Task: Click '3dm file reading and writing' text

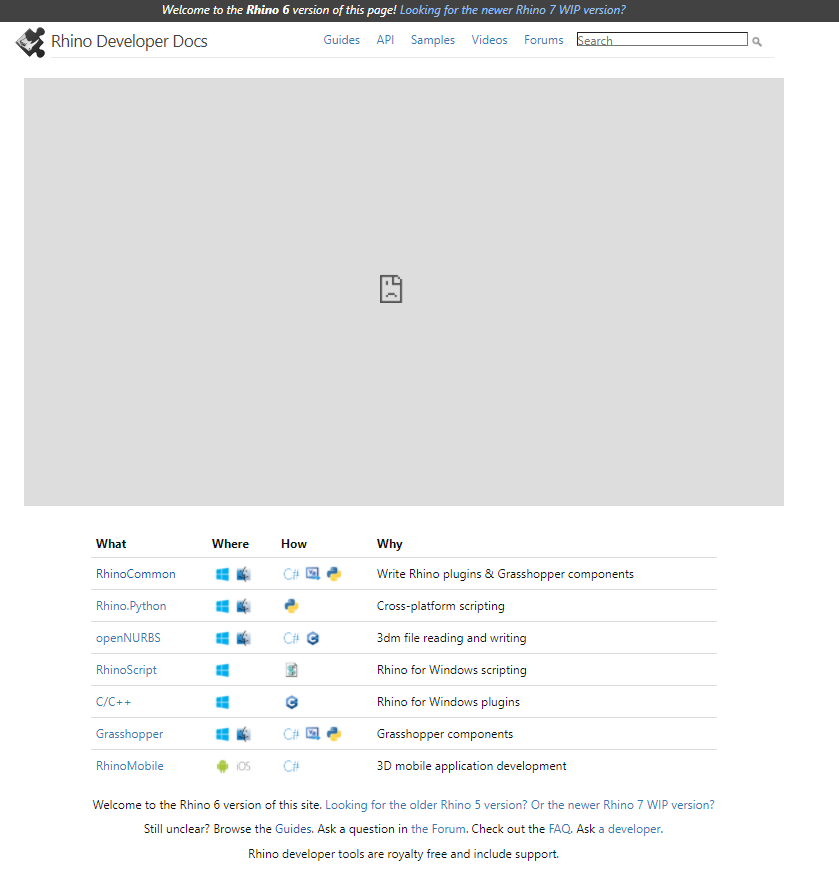Action: click(x=451, y=639)
